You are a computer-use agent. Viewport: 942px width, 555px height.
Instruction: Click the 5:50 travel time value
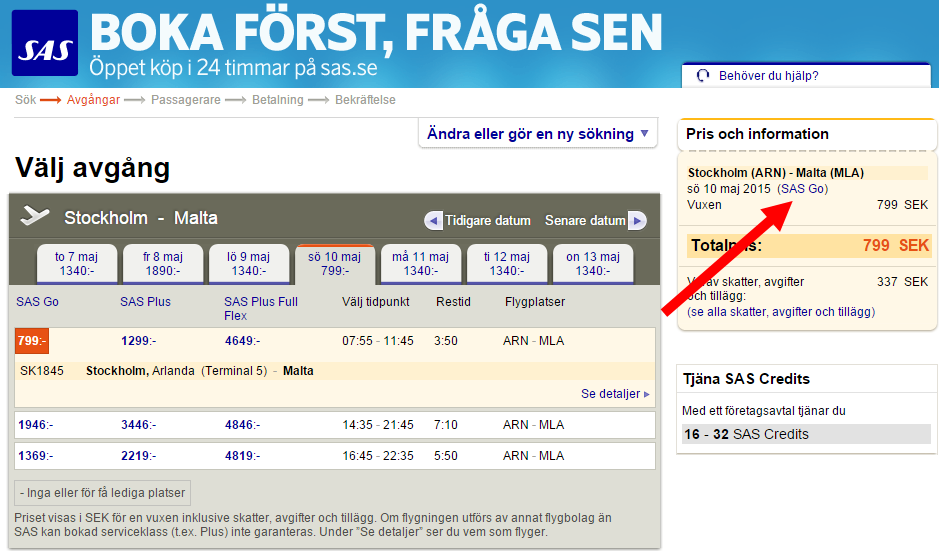446,455
